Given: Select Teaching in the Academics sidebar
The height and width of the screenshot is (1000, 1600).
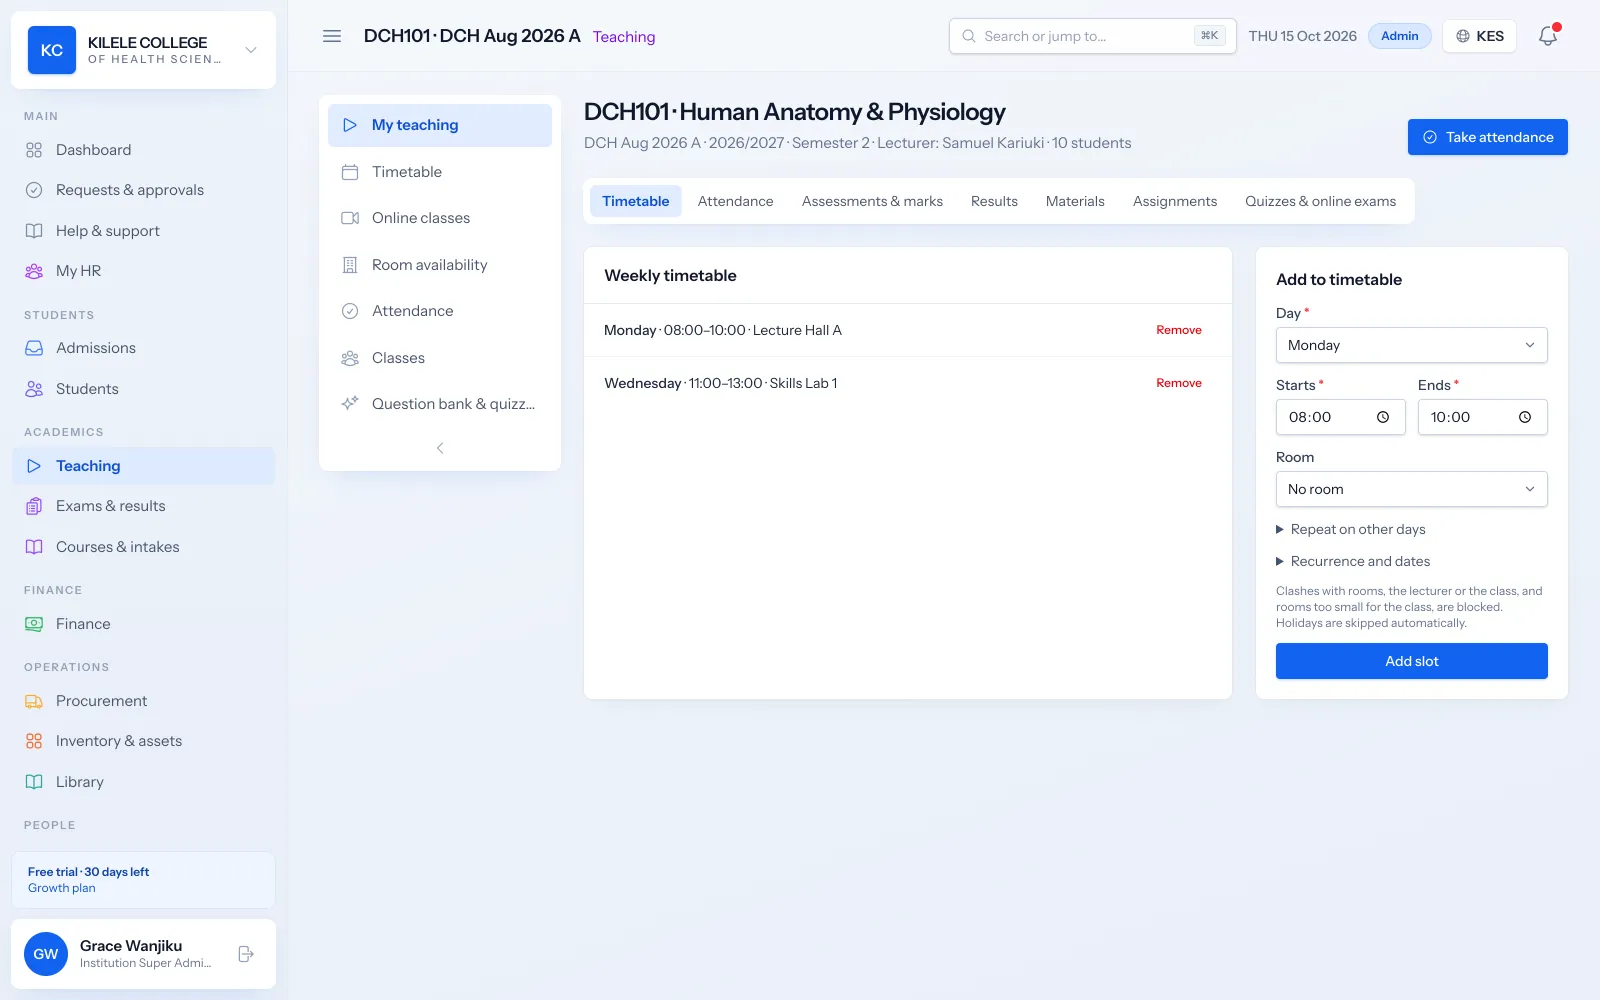Looking at the screenshot, I should [x=143, y=466].
